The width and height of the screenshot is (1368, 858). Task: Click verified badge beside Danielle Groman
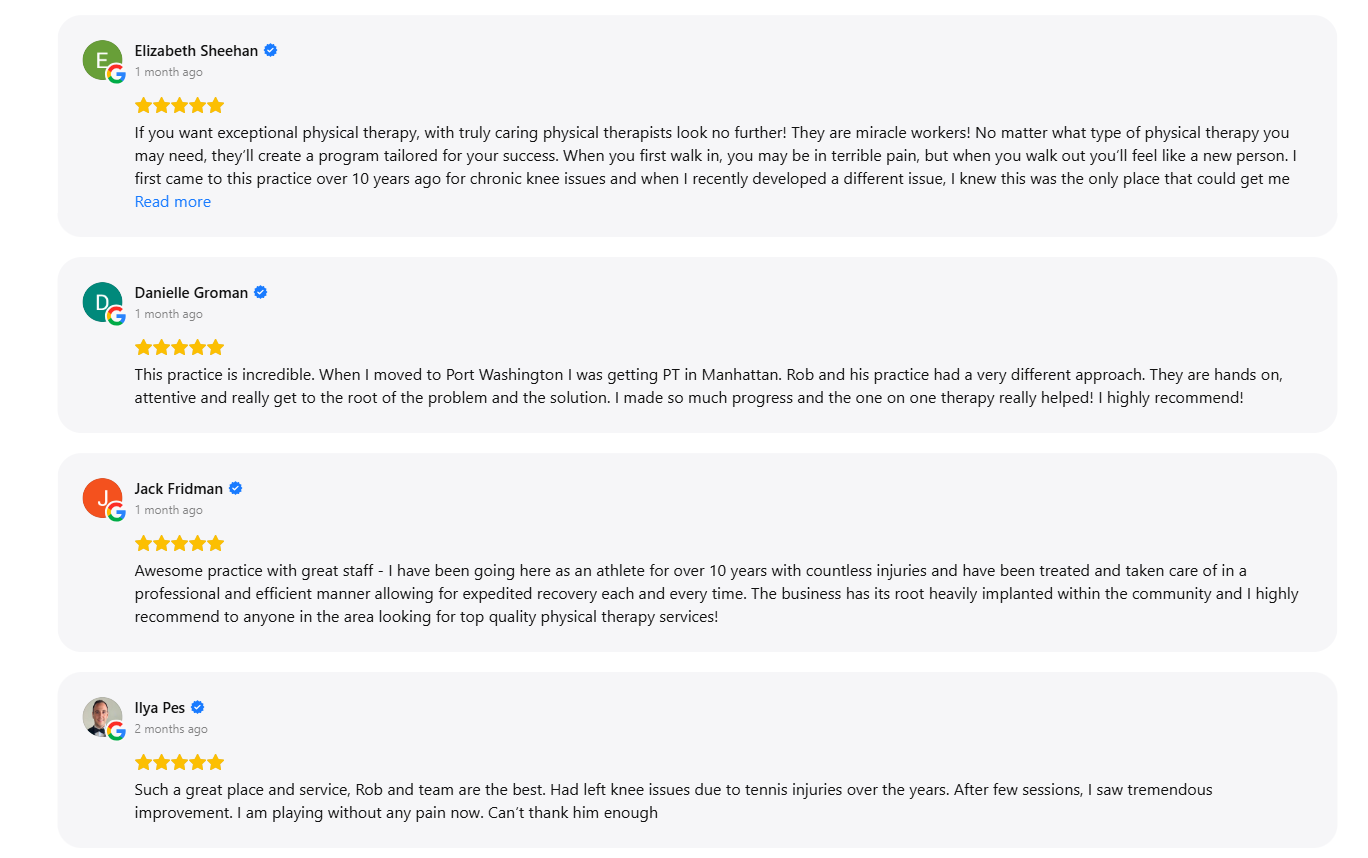(x=261, y=292)
